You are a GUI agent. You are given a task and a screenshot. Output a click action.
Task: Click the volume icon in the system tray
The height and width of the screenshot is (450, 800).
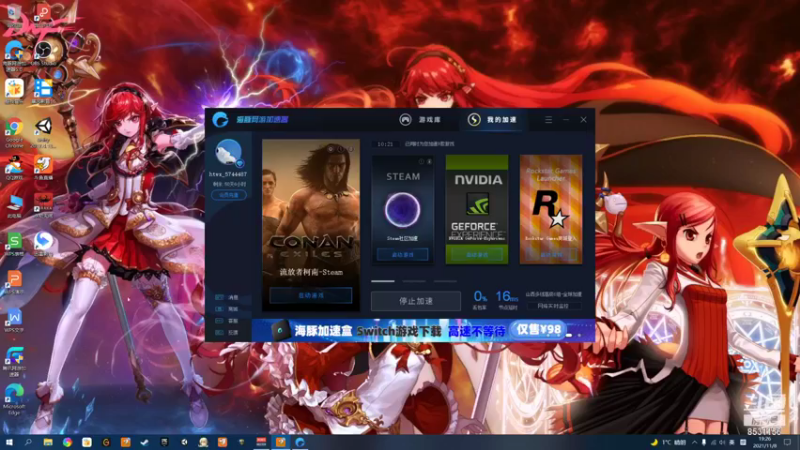click(722, 442)
